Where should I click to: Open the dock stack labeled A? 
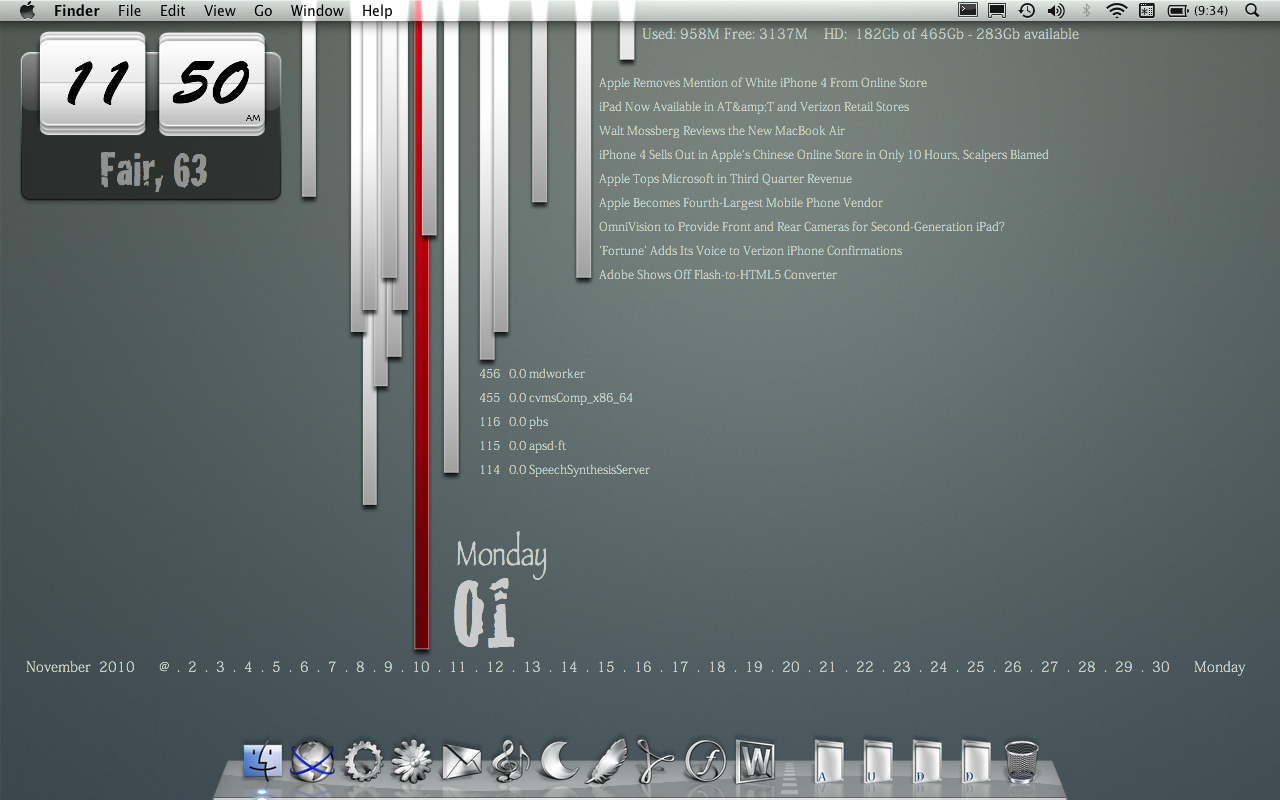(x=829, y=761)
